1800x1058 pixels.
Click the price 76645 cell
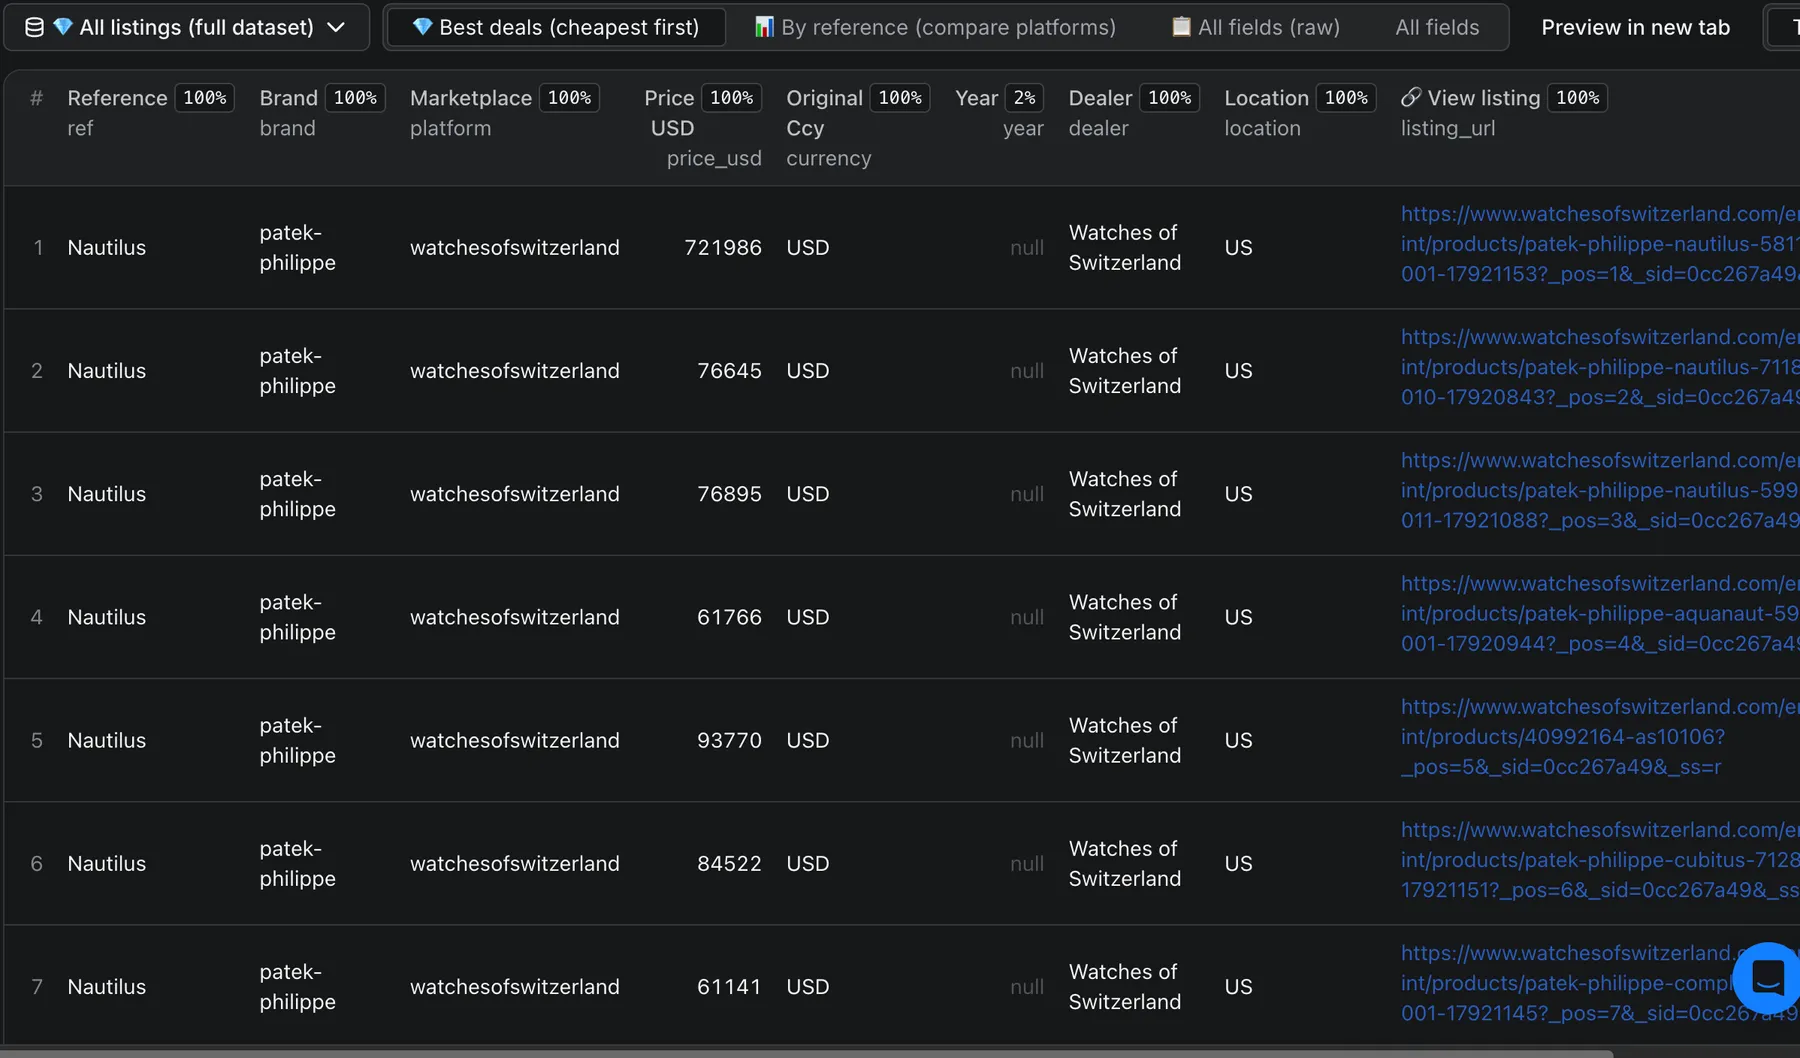click(x=729, y=370)
